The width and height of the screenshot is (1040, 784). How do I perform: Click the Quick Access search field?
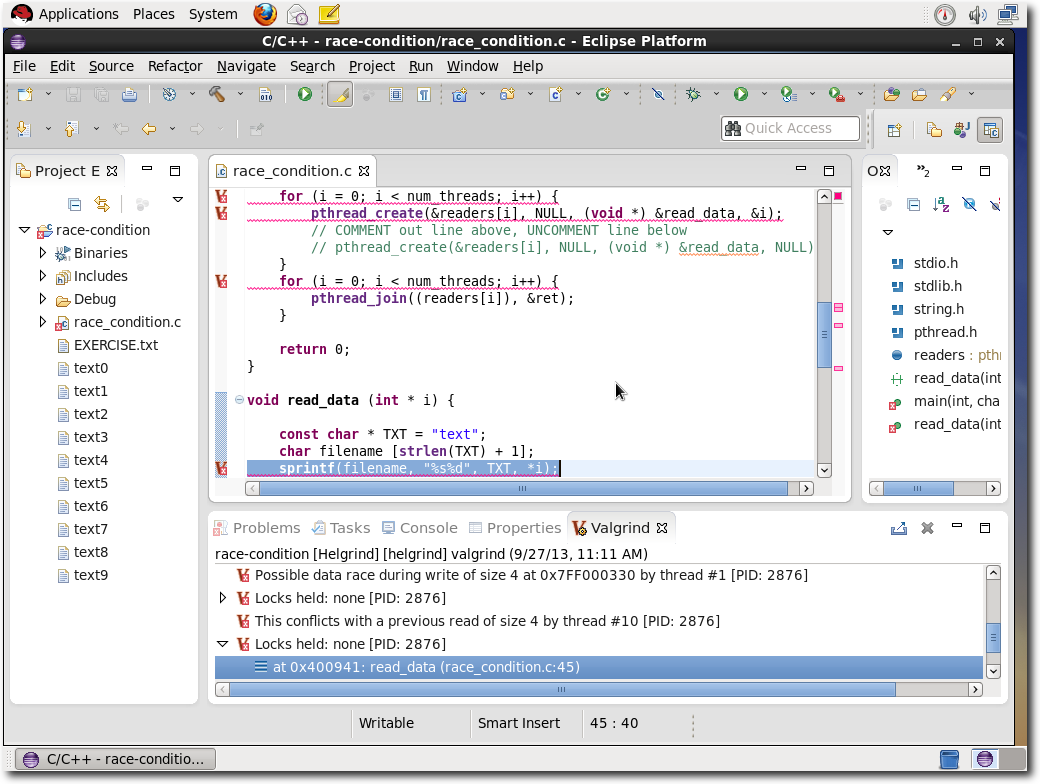tap(790, 128)
